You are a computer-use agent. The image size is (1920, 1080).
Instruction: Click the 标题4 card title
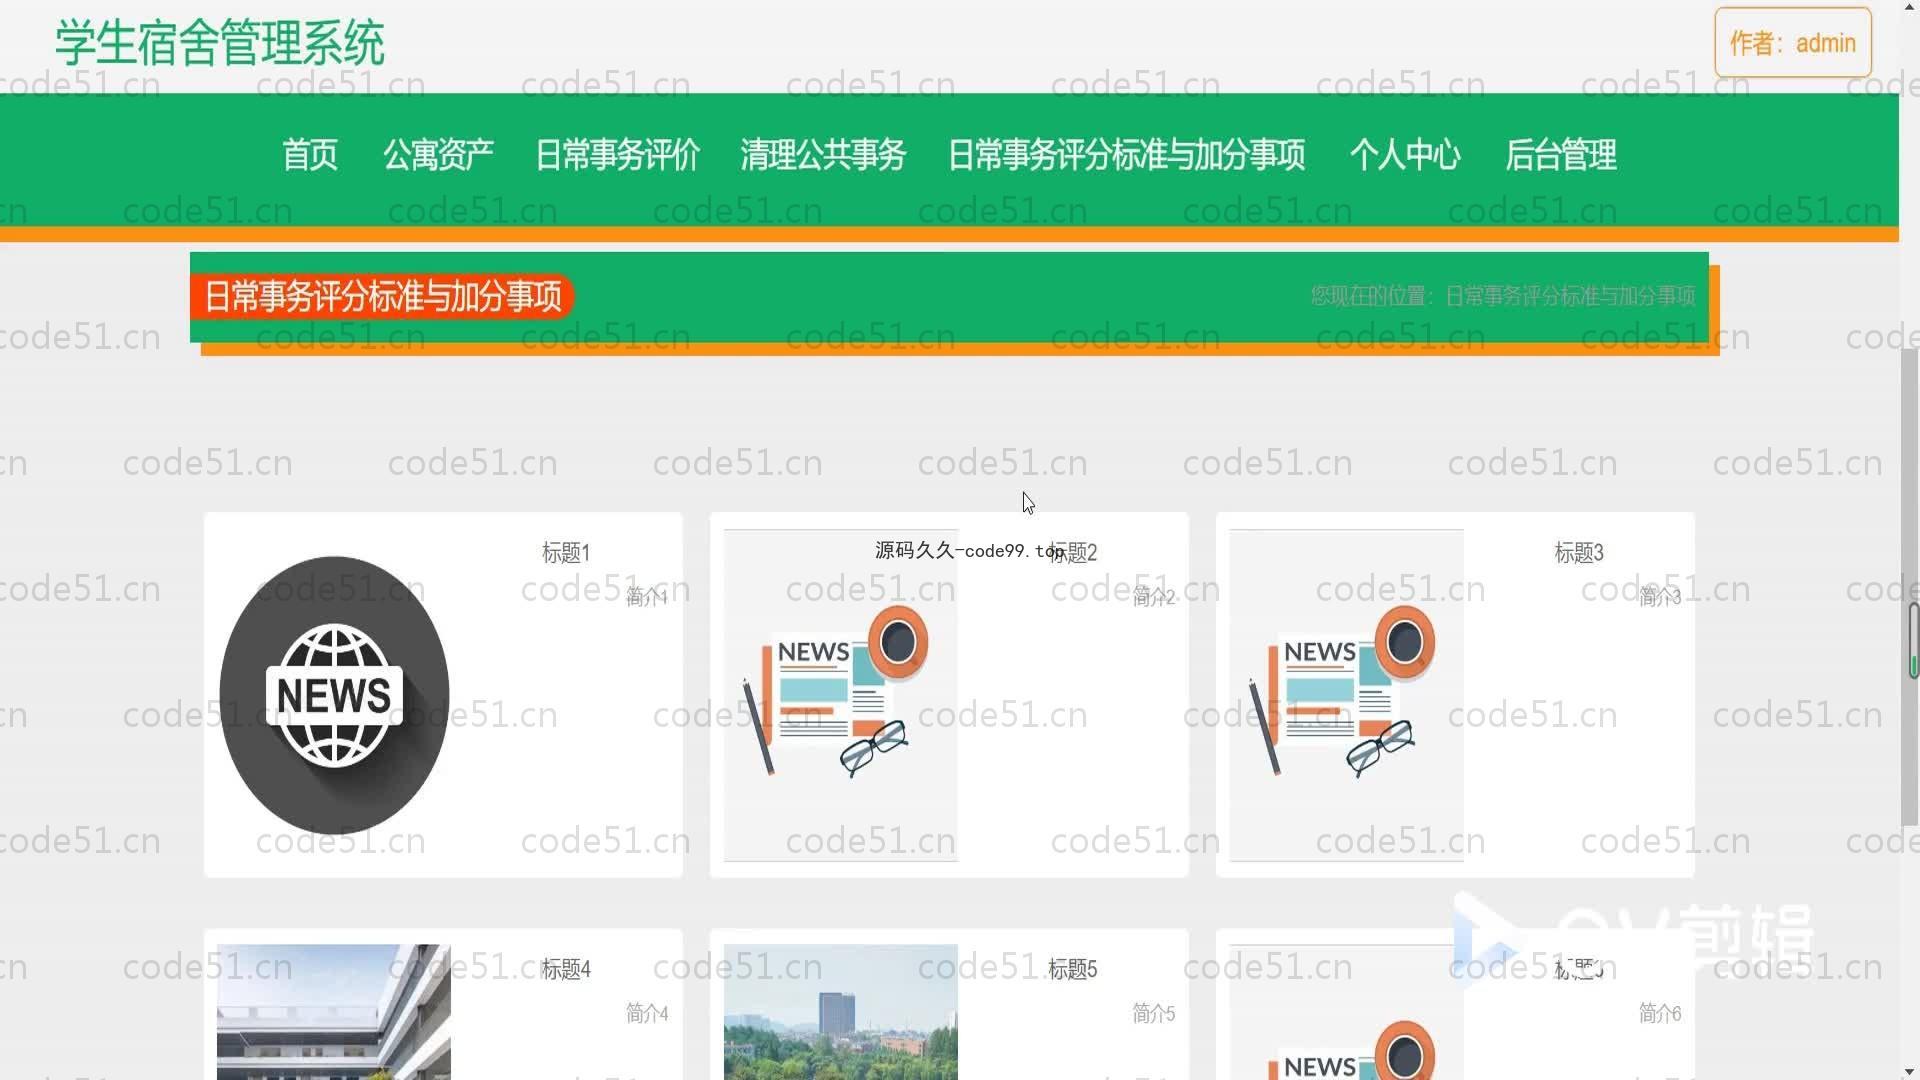point(566,969)
